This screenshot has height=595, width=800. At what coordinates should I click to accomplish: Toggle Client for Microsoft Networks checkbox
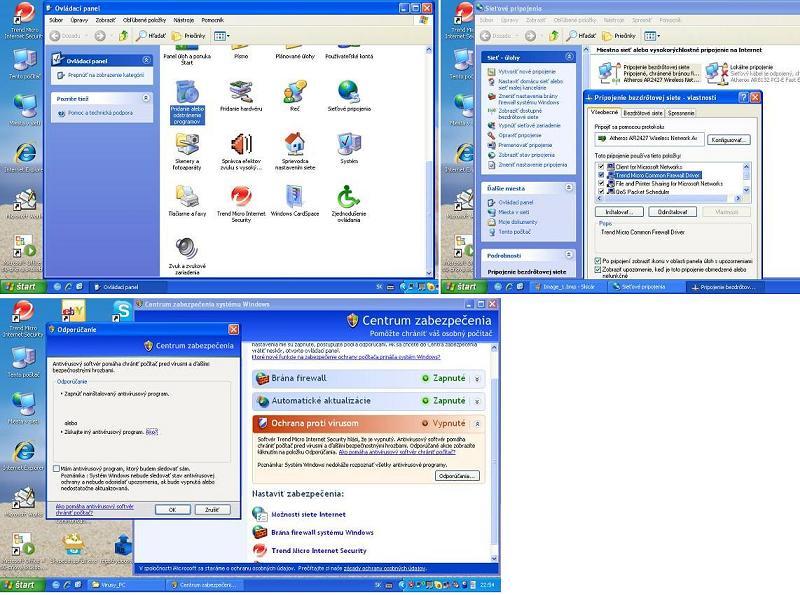(601, 167)
